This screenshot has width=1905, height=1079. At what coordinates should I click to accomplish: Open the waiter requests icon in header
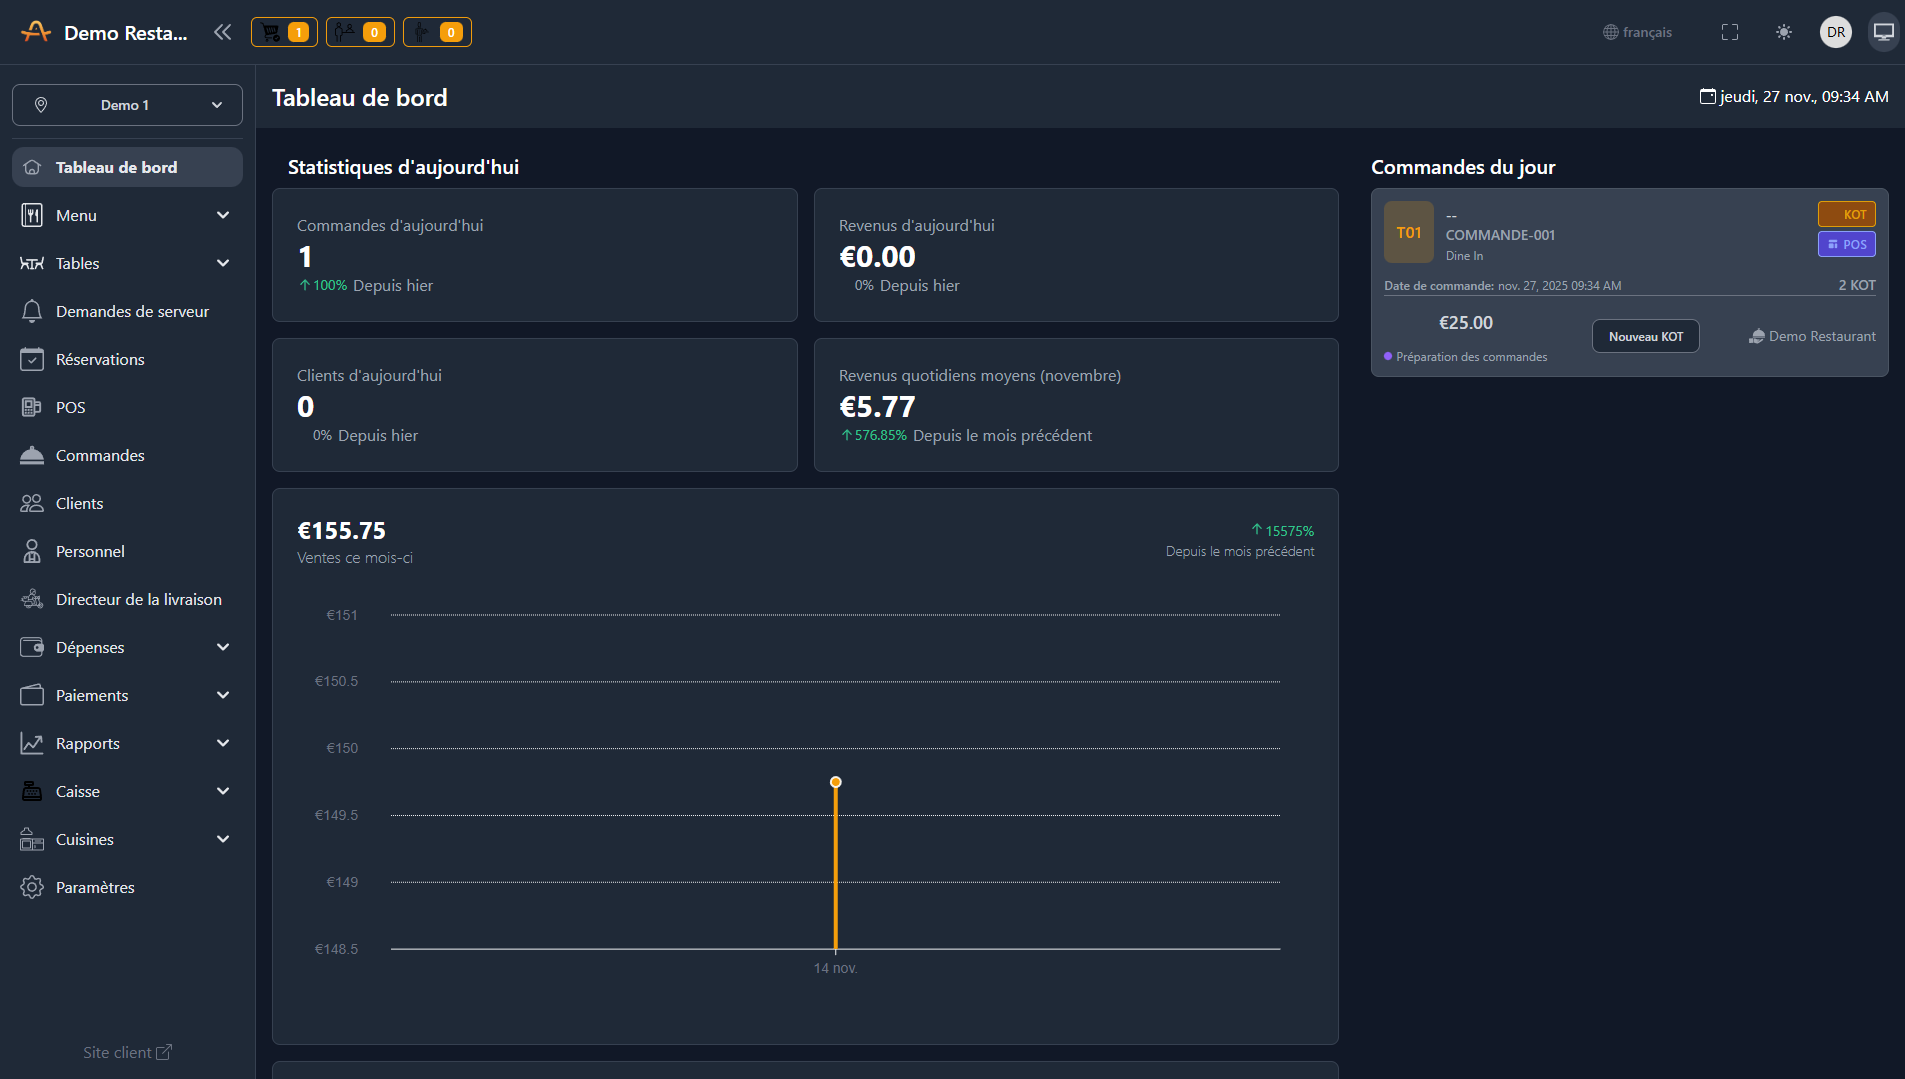coord(437,32)
